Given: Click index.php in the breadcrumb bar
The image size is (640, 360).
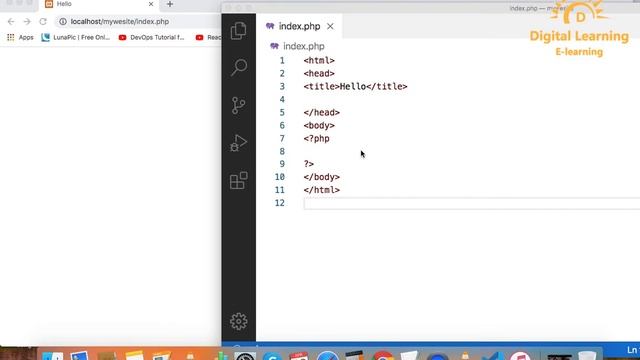Looking at the screenshot, I should click(x=304, y=46).
